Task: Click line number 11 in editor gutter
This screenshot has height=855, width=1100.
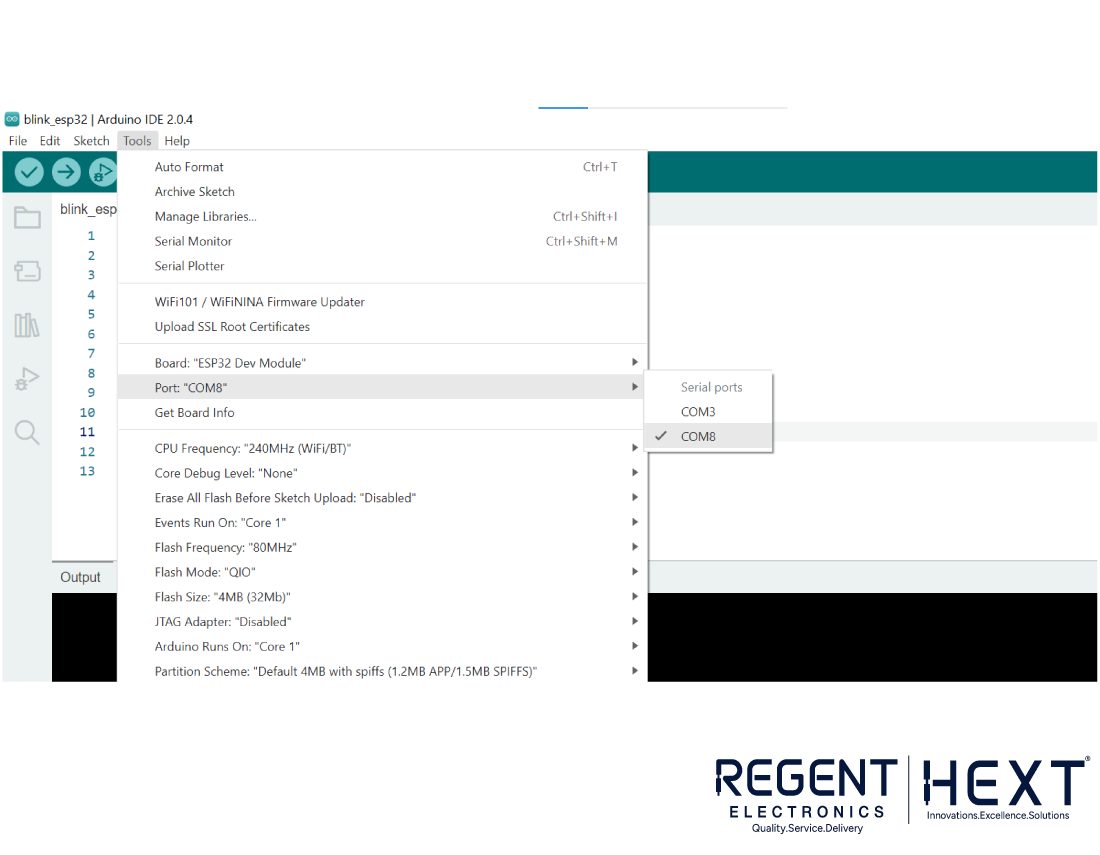Action: coord(88,432)
